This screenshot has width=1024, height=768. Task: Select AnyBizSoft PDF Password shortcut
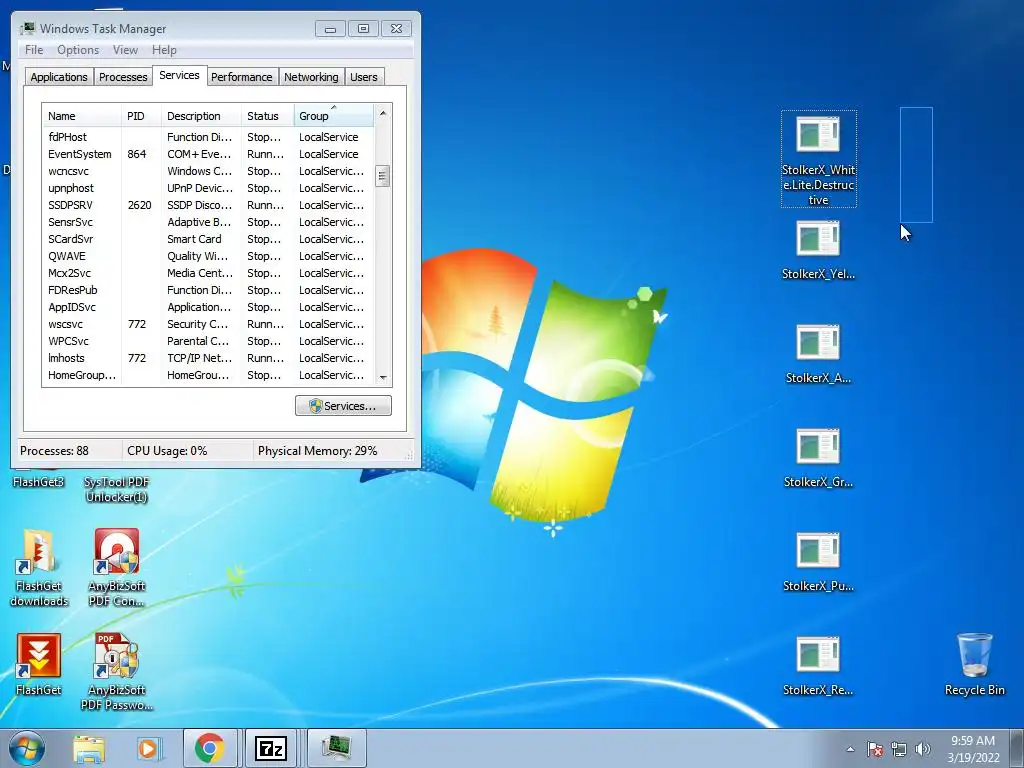(117, 671)
